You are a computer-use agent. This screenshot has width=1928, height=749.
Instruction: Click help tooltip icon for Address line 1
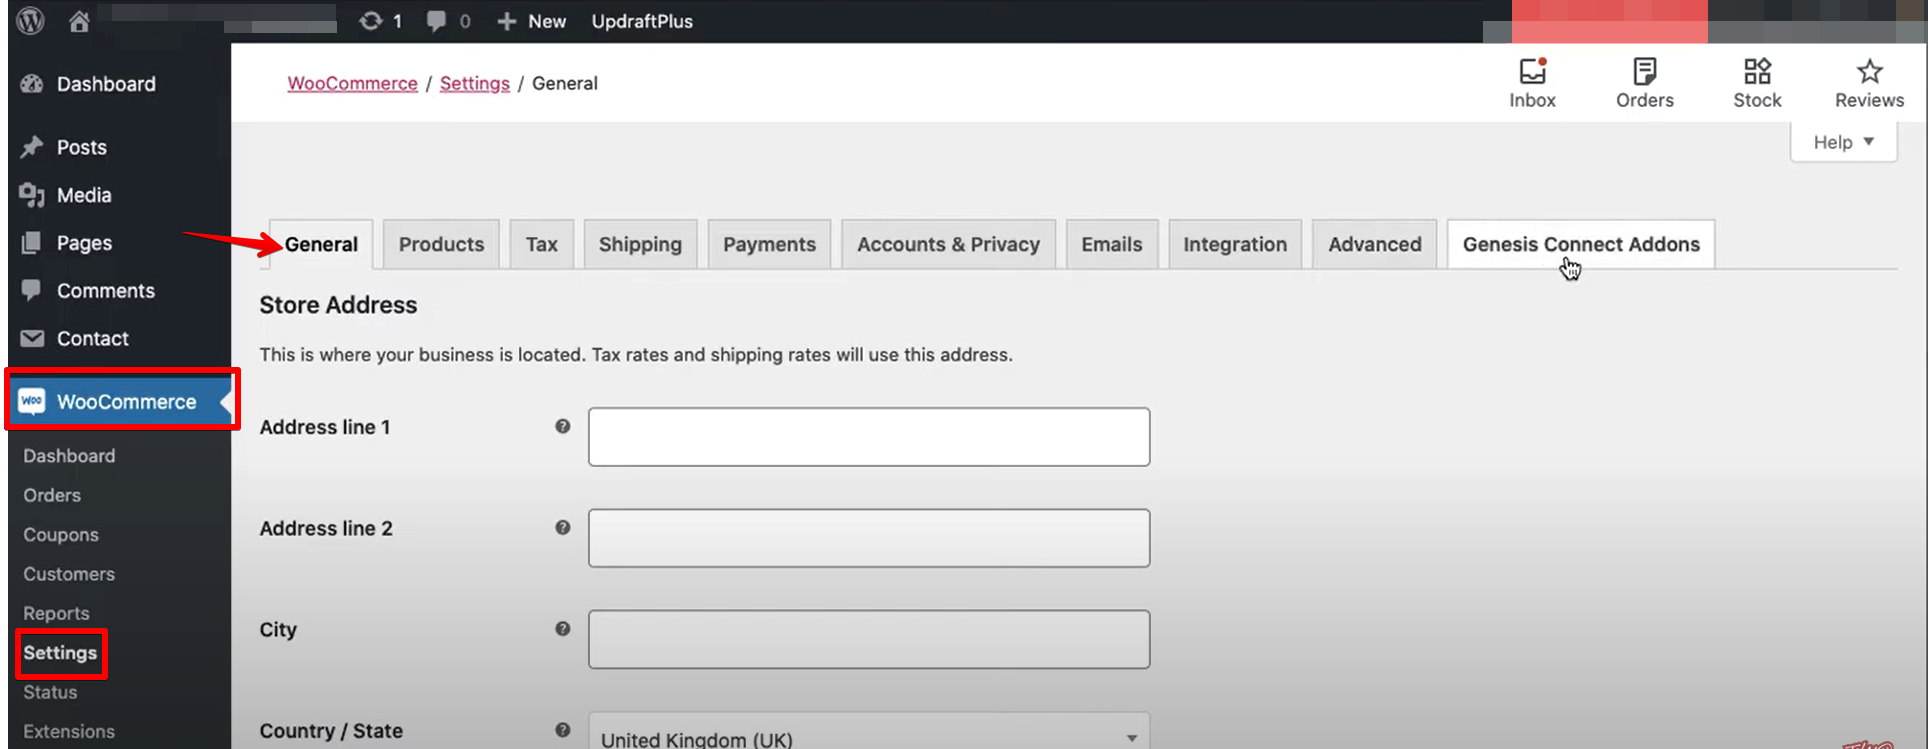(563, 427)
